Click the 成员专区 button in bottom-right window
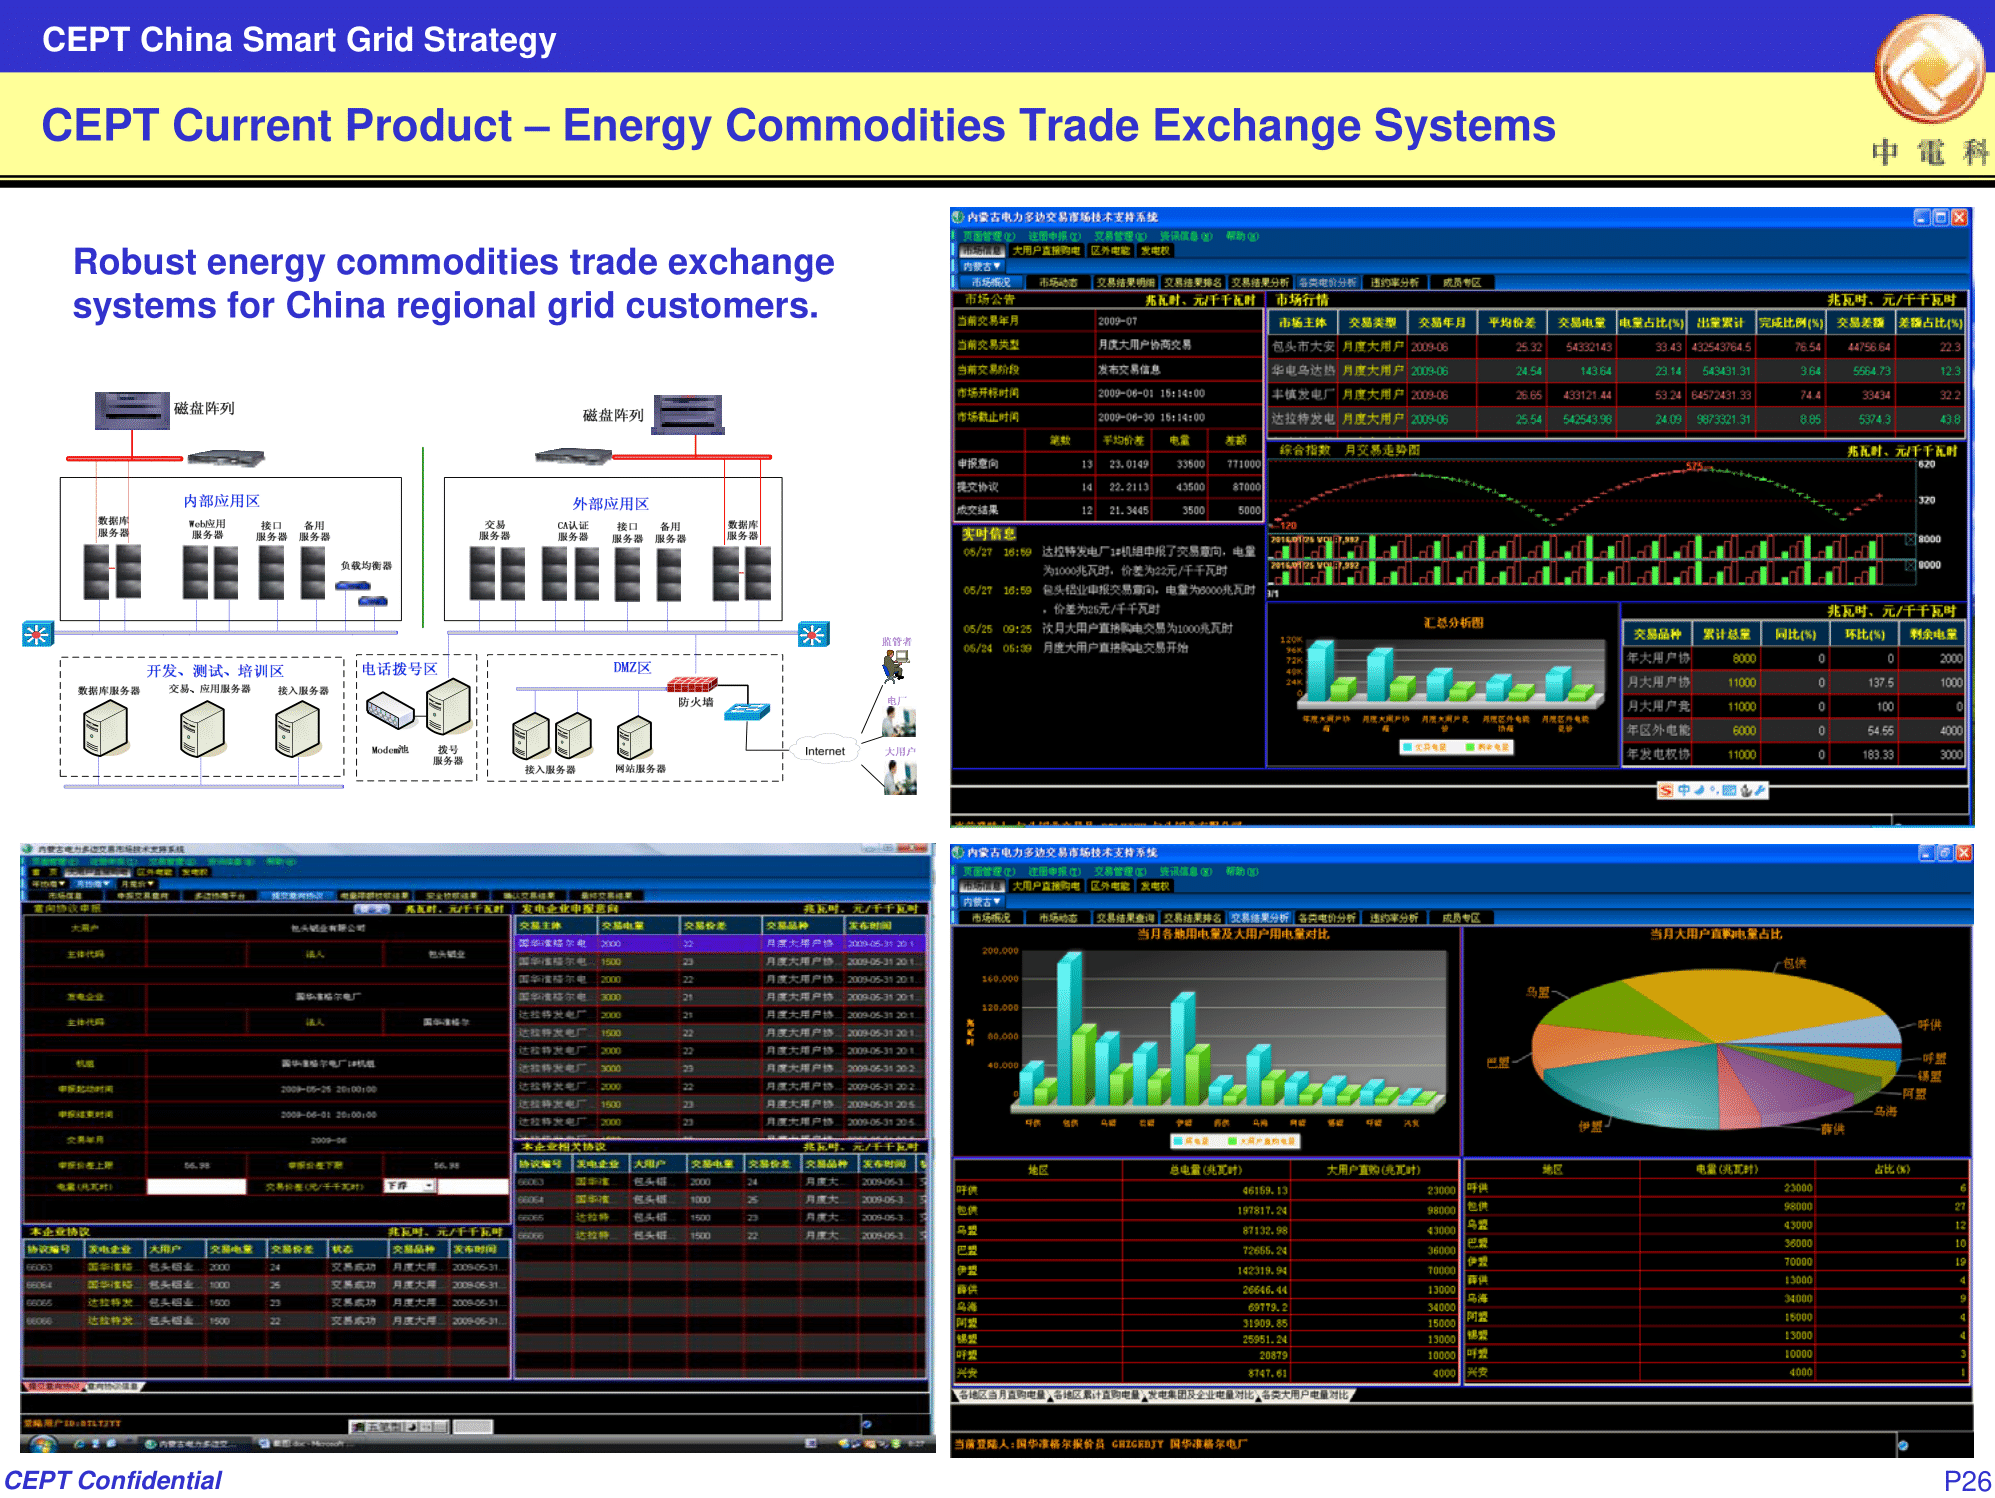This screenshot has width=1995, height=1498. tap(1461, 918)
